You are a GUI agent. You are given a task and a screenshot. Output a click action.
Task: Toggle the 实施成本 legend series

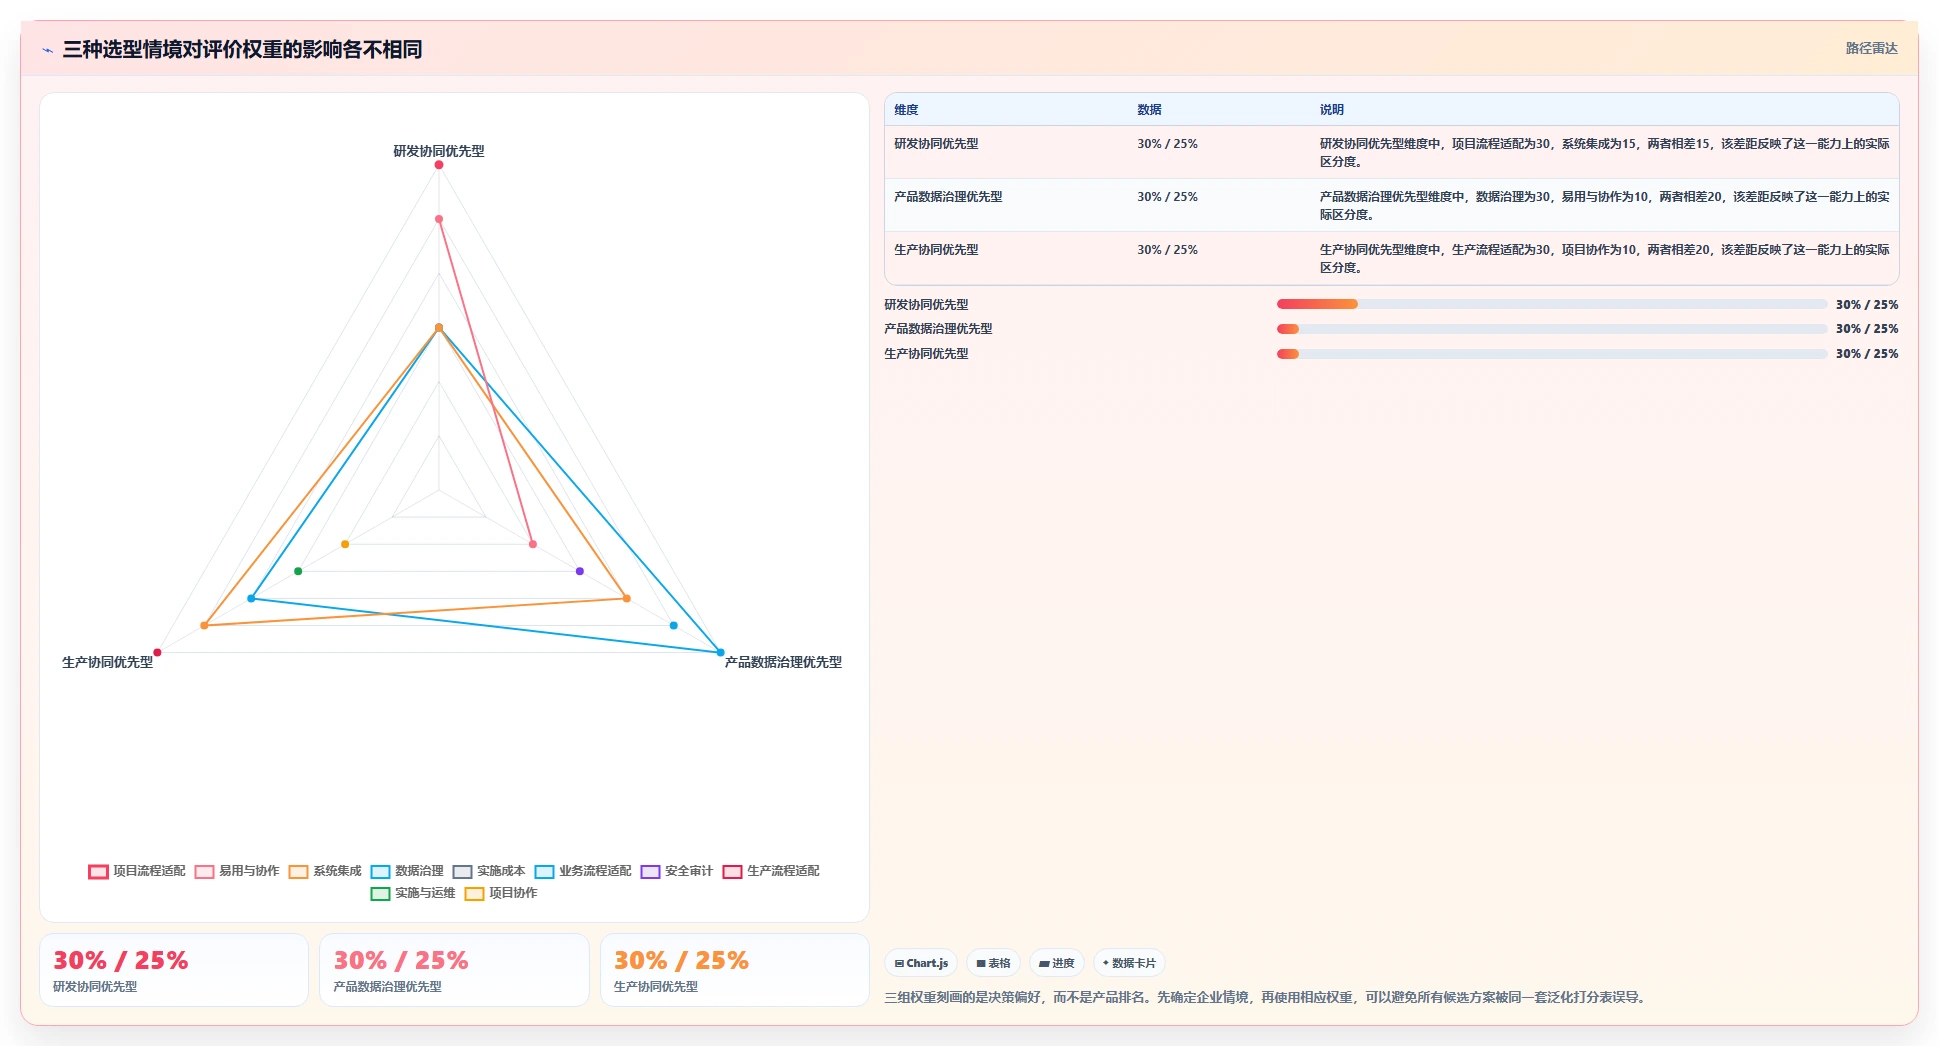[x=489, y=871]
